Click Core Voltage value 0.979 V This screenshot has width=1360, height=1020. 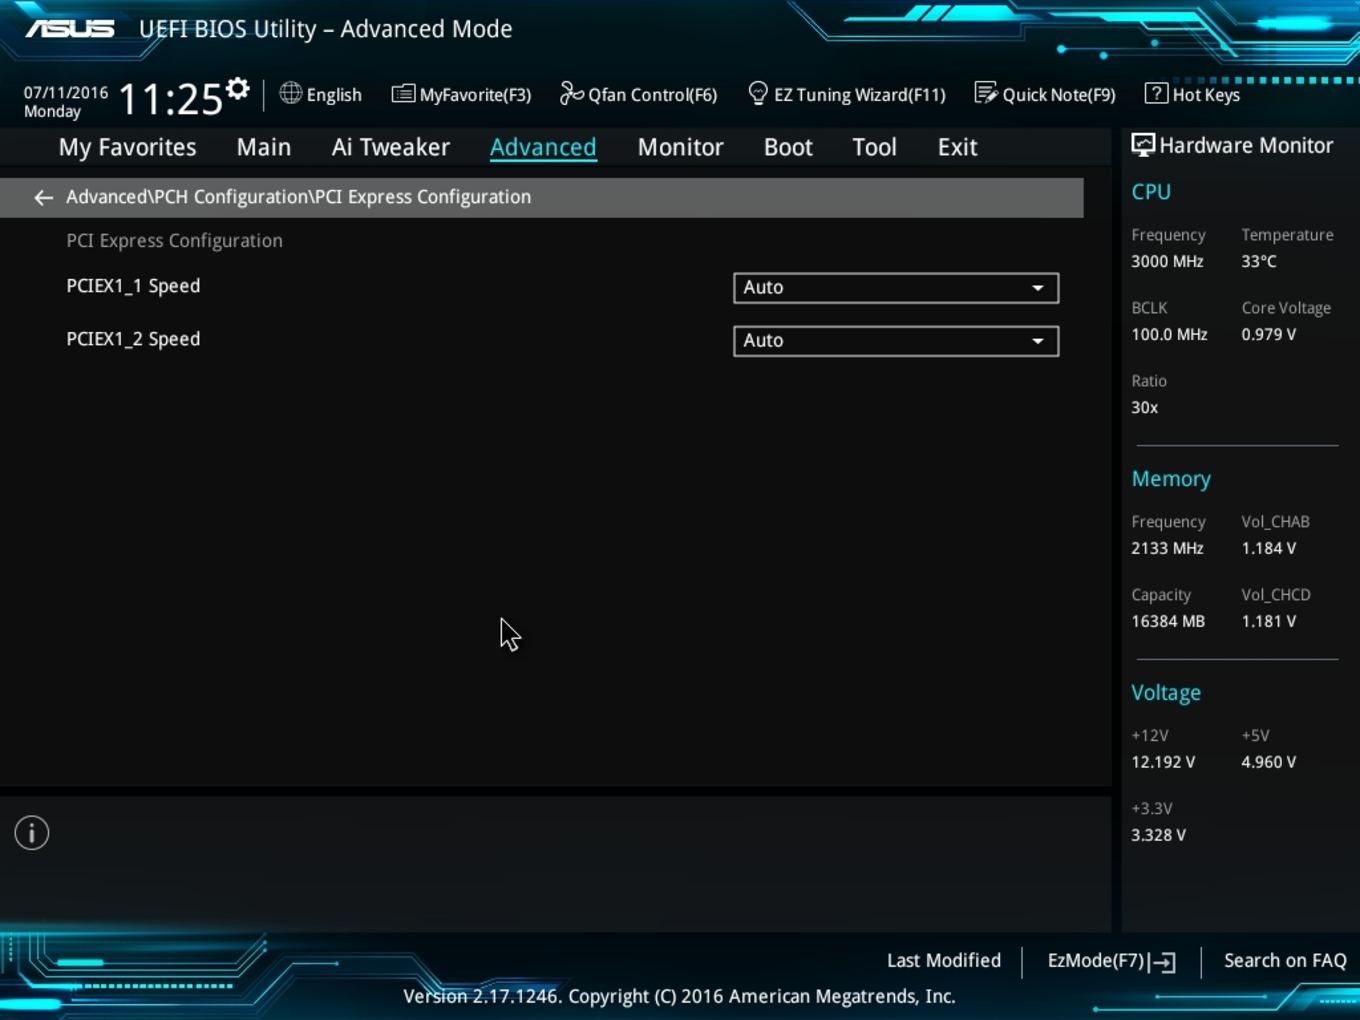(x=1269, y=335)
